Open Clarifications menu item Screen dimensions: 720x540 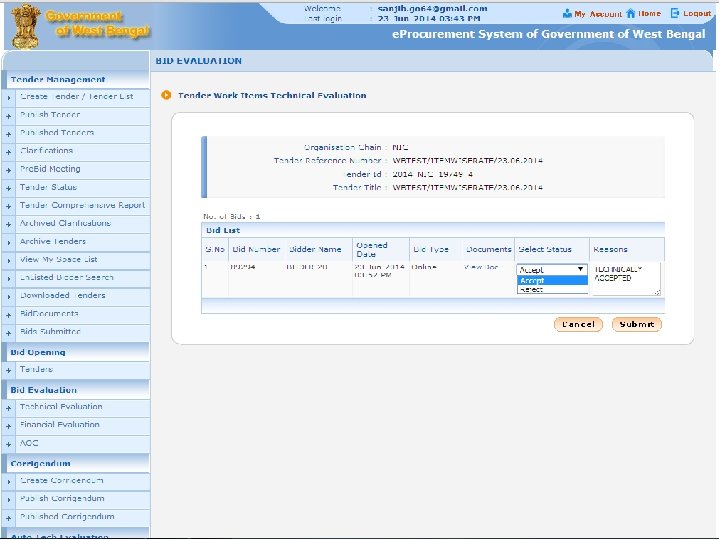[46, 151]
